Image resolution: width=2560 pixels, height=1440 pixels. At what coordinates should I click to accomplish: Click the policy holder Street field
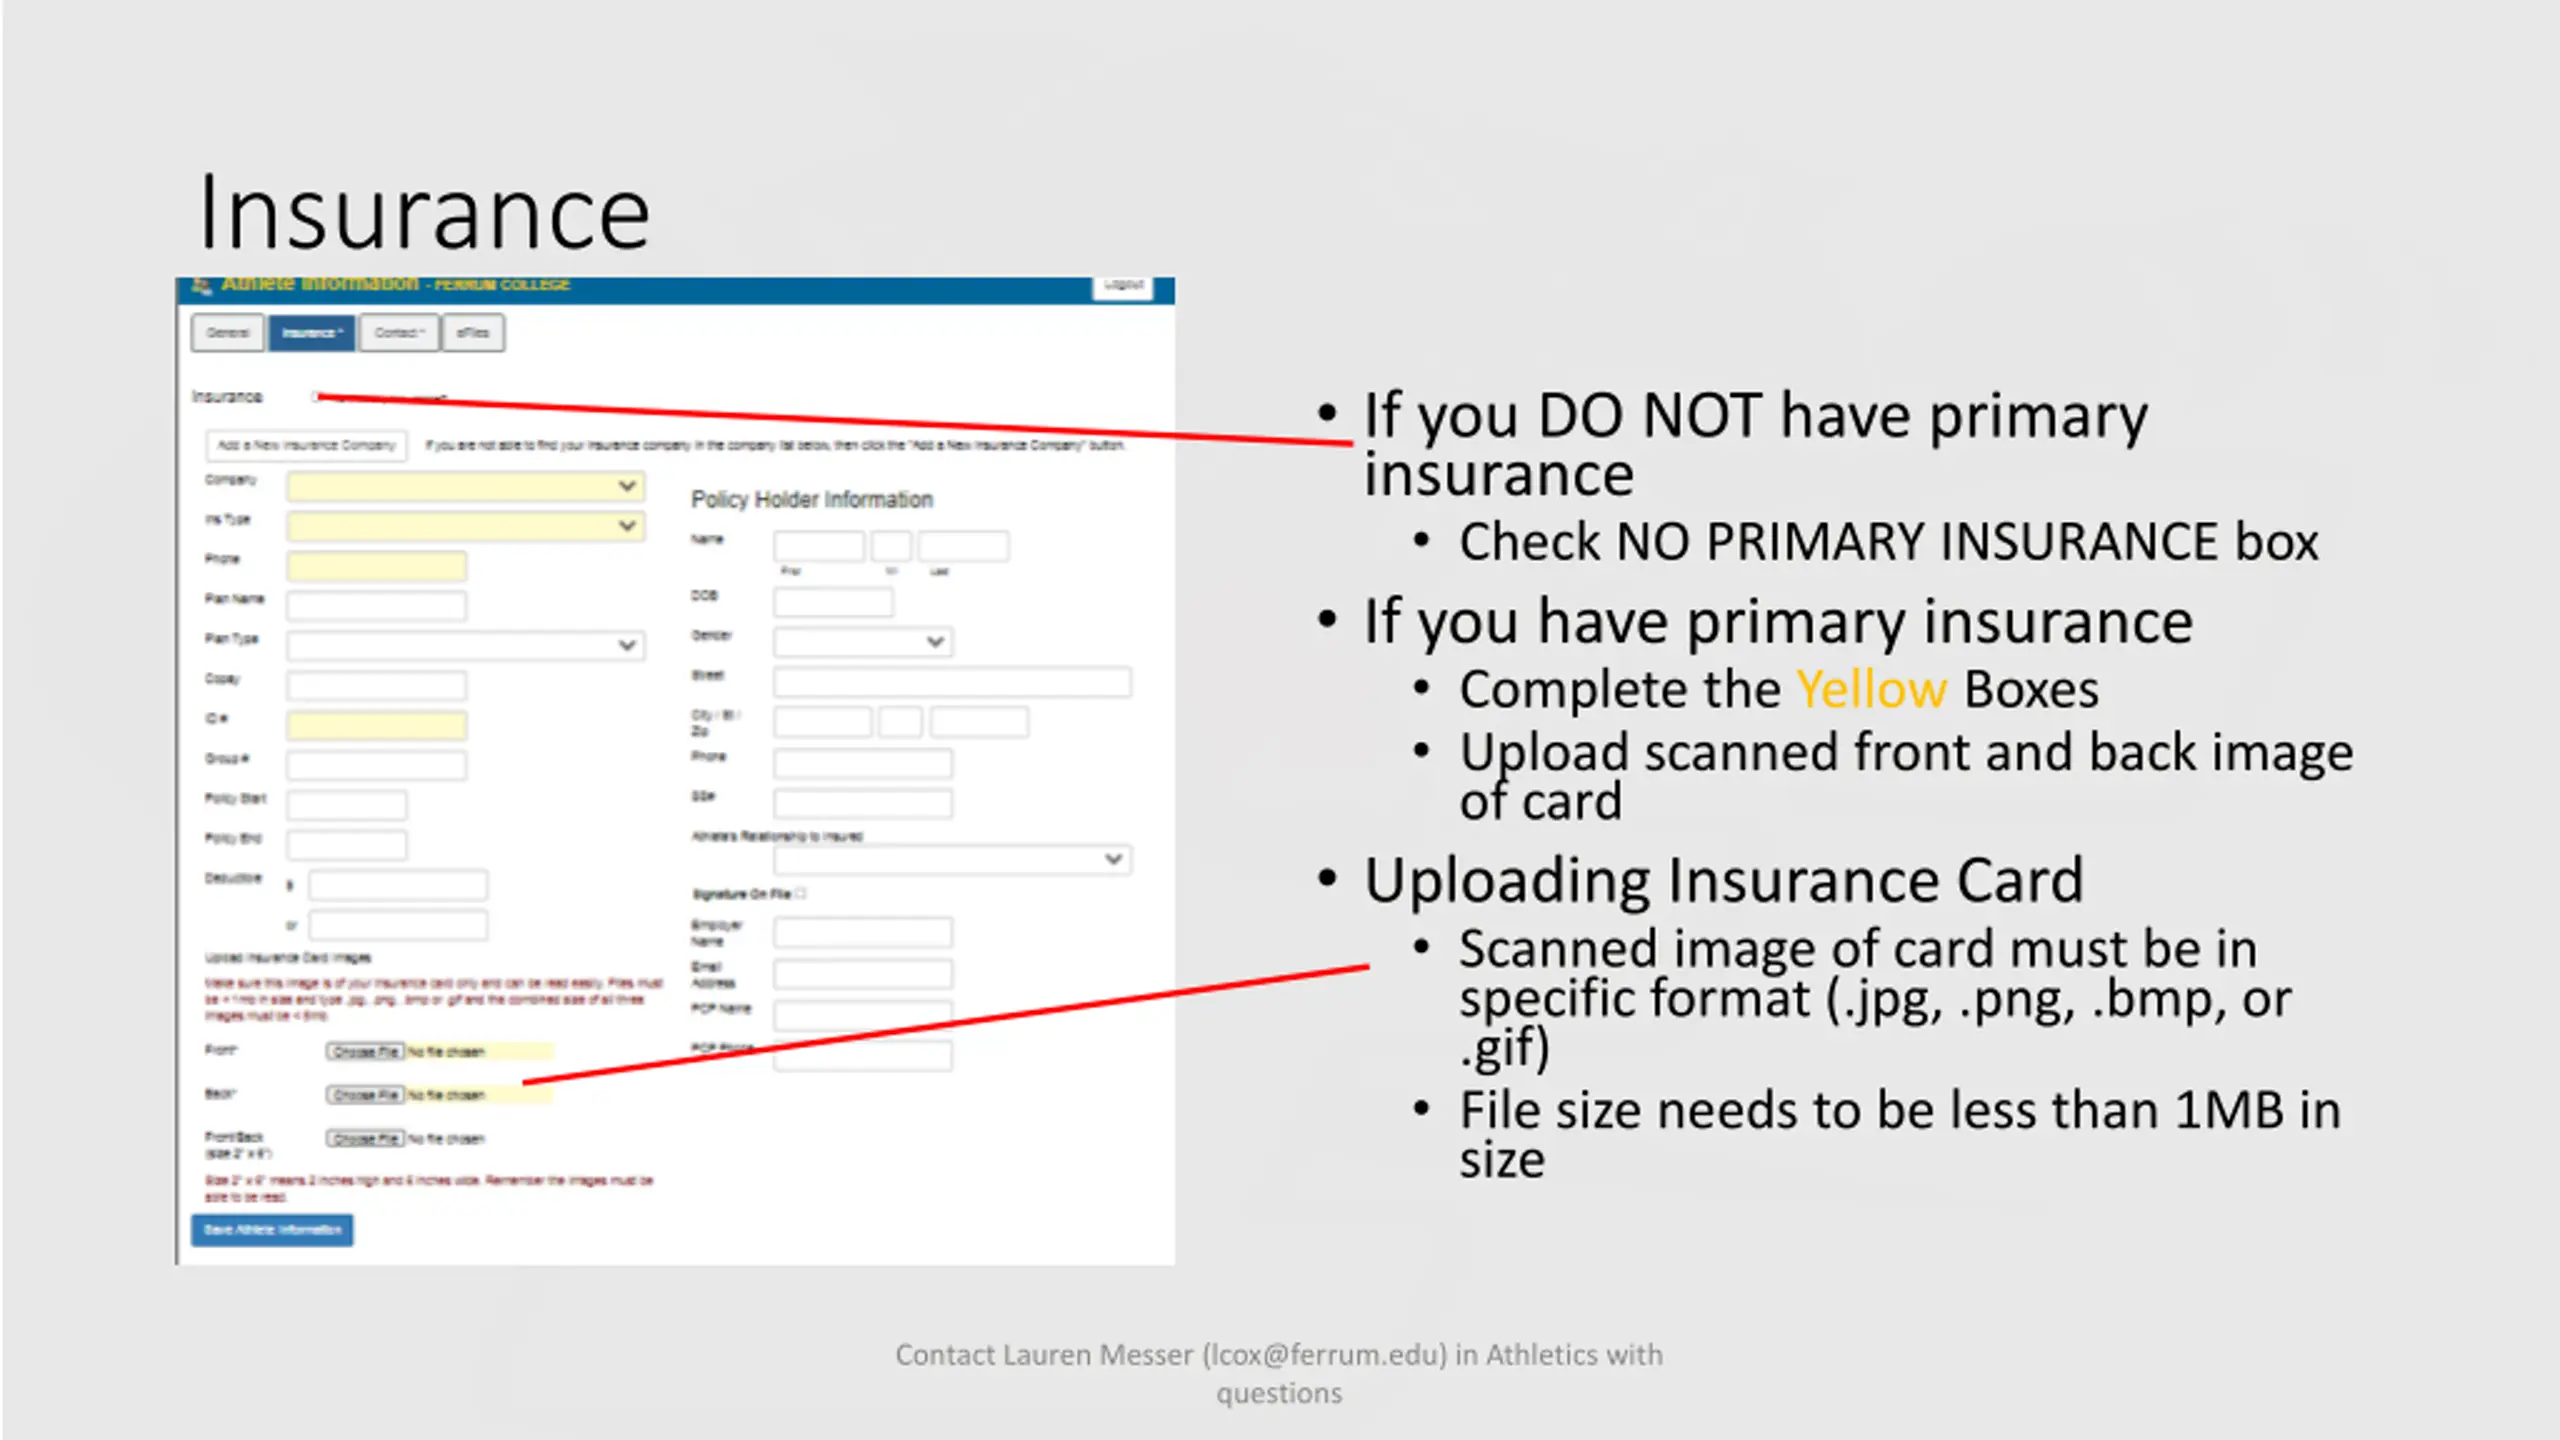[952, 682]
